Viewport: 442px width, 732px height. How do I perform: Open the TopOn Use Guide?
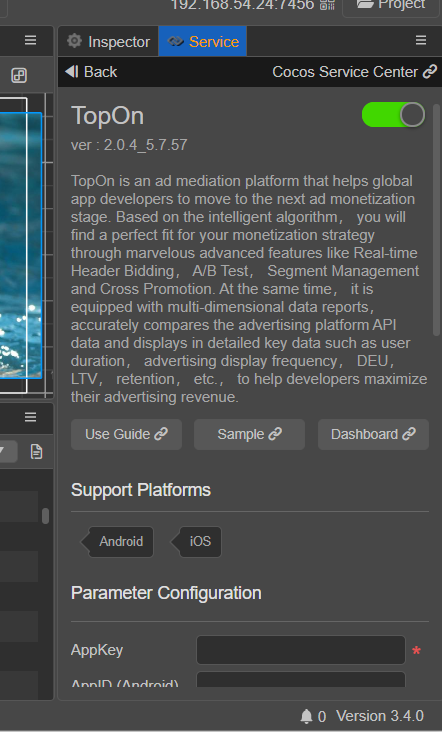[x=126, y=434]
